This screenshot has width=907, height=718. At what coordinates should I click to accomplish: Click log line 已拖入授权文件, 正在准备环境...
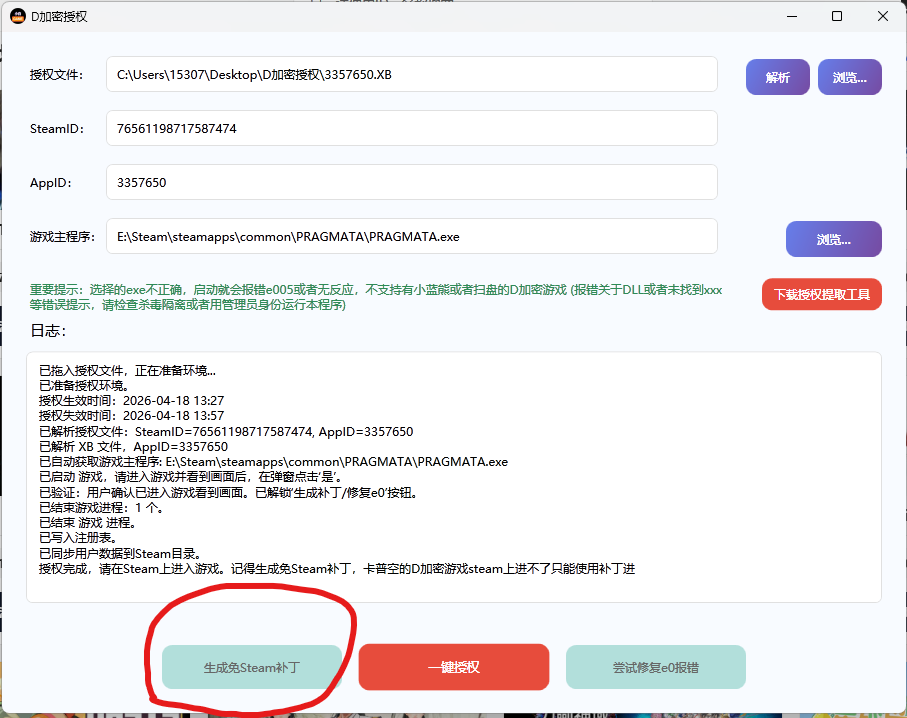point(127,370)
